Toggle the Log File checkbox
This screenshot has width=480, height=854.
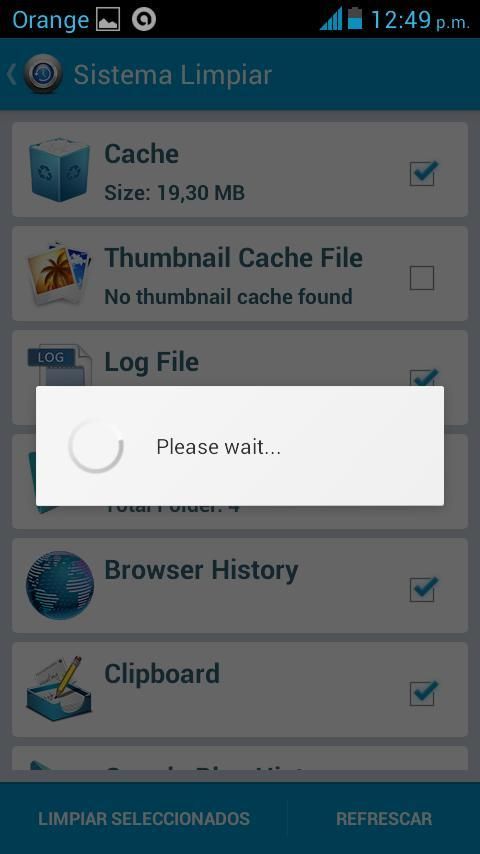click(423, 377)
